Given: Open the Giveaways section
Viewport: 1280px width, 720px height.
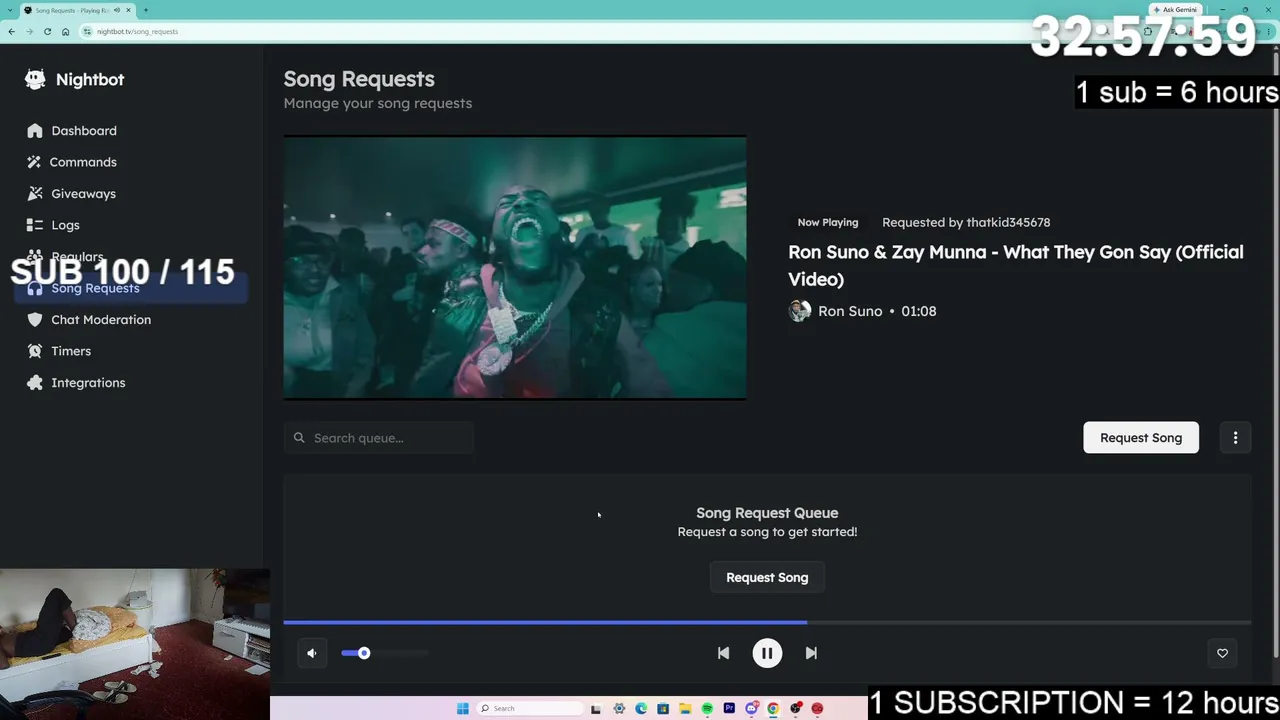Looking at the screenshot, I should point(131,194).
